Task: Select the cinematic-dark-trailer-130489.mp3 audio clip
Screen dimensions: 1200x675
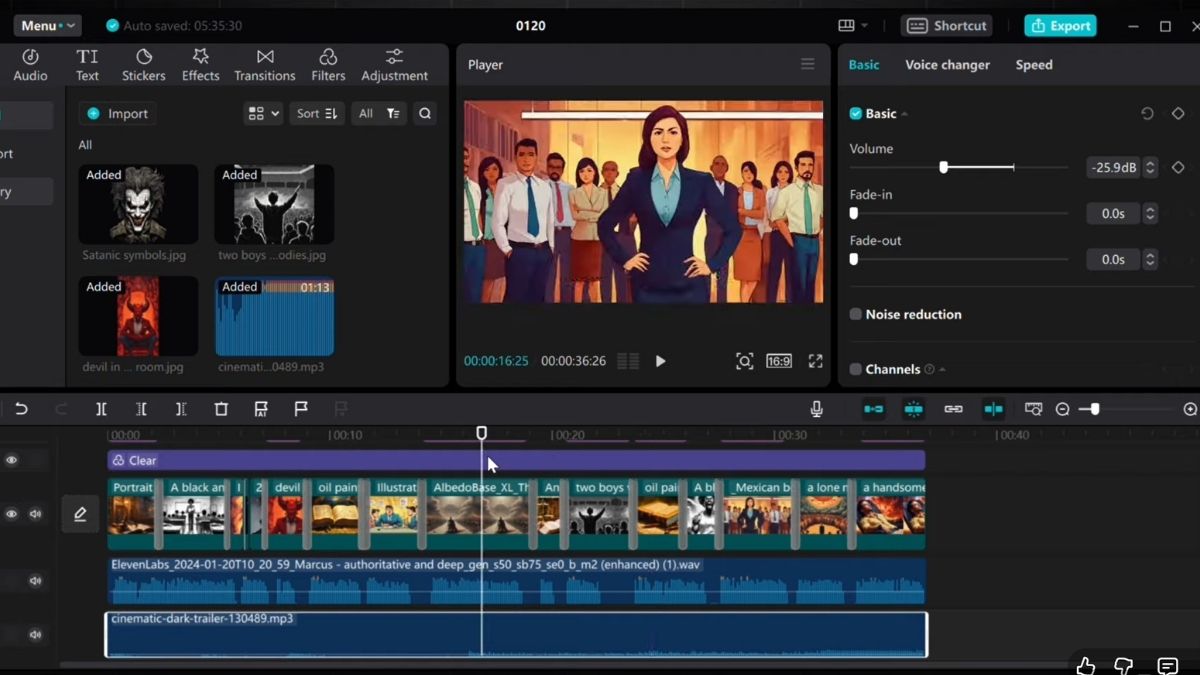Action: point(400,633)
